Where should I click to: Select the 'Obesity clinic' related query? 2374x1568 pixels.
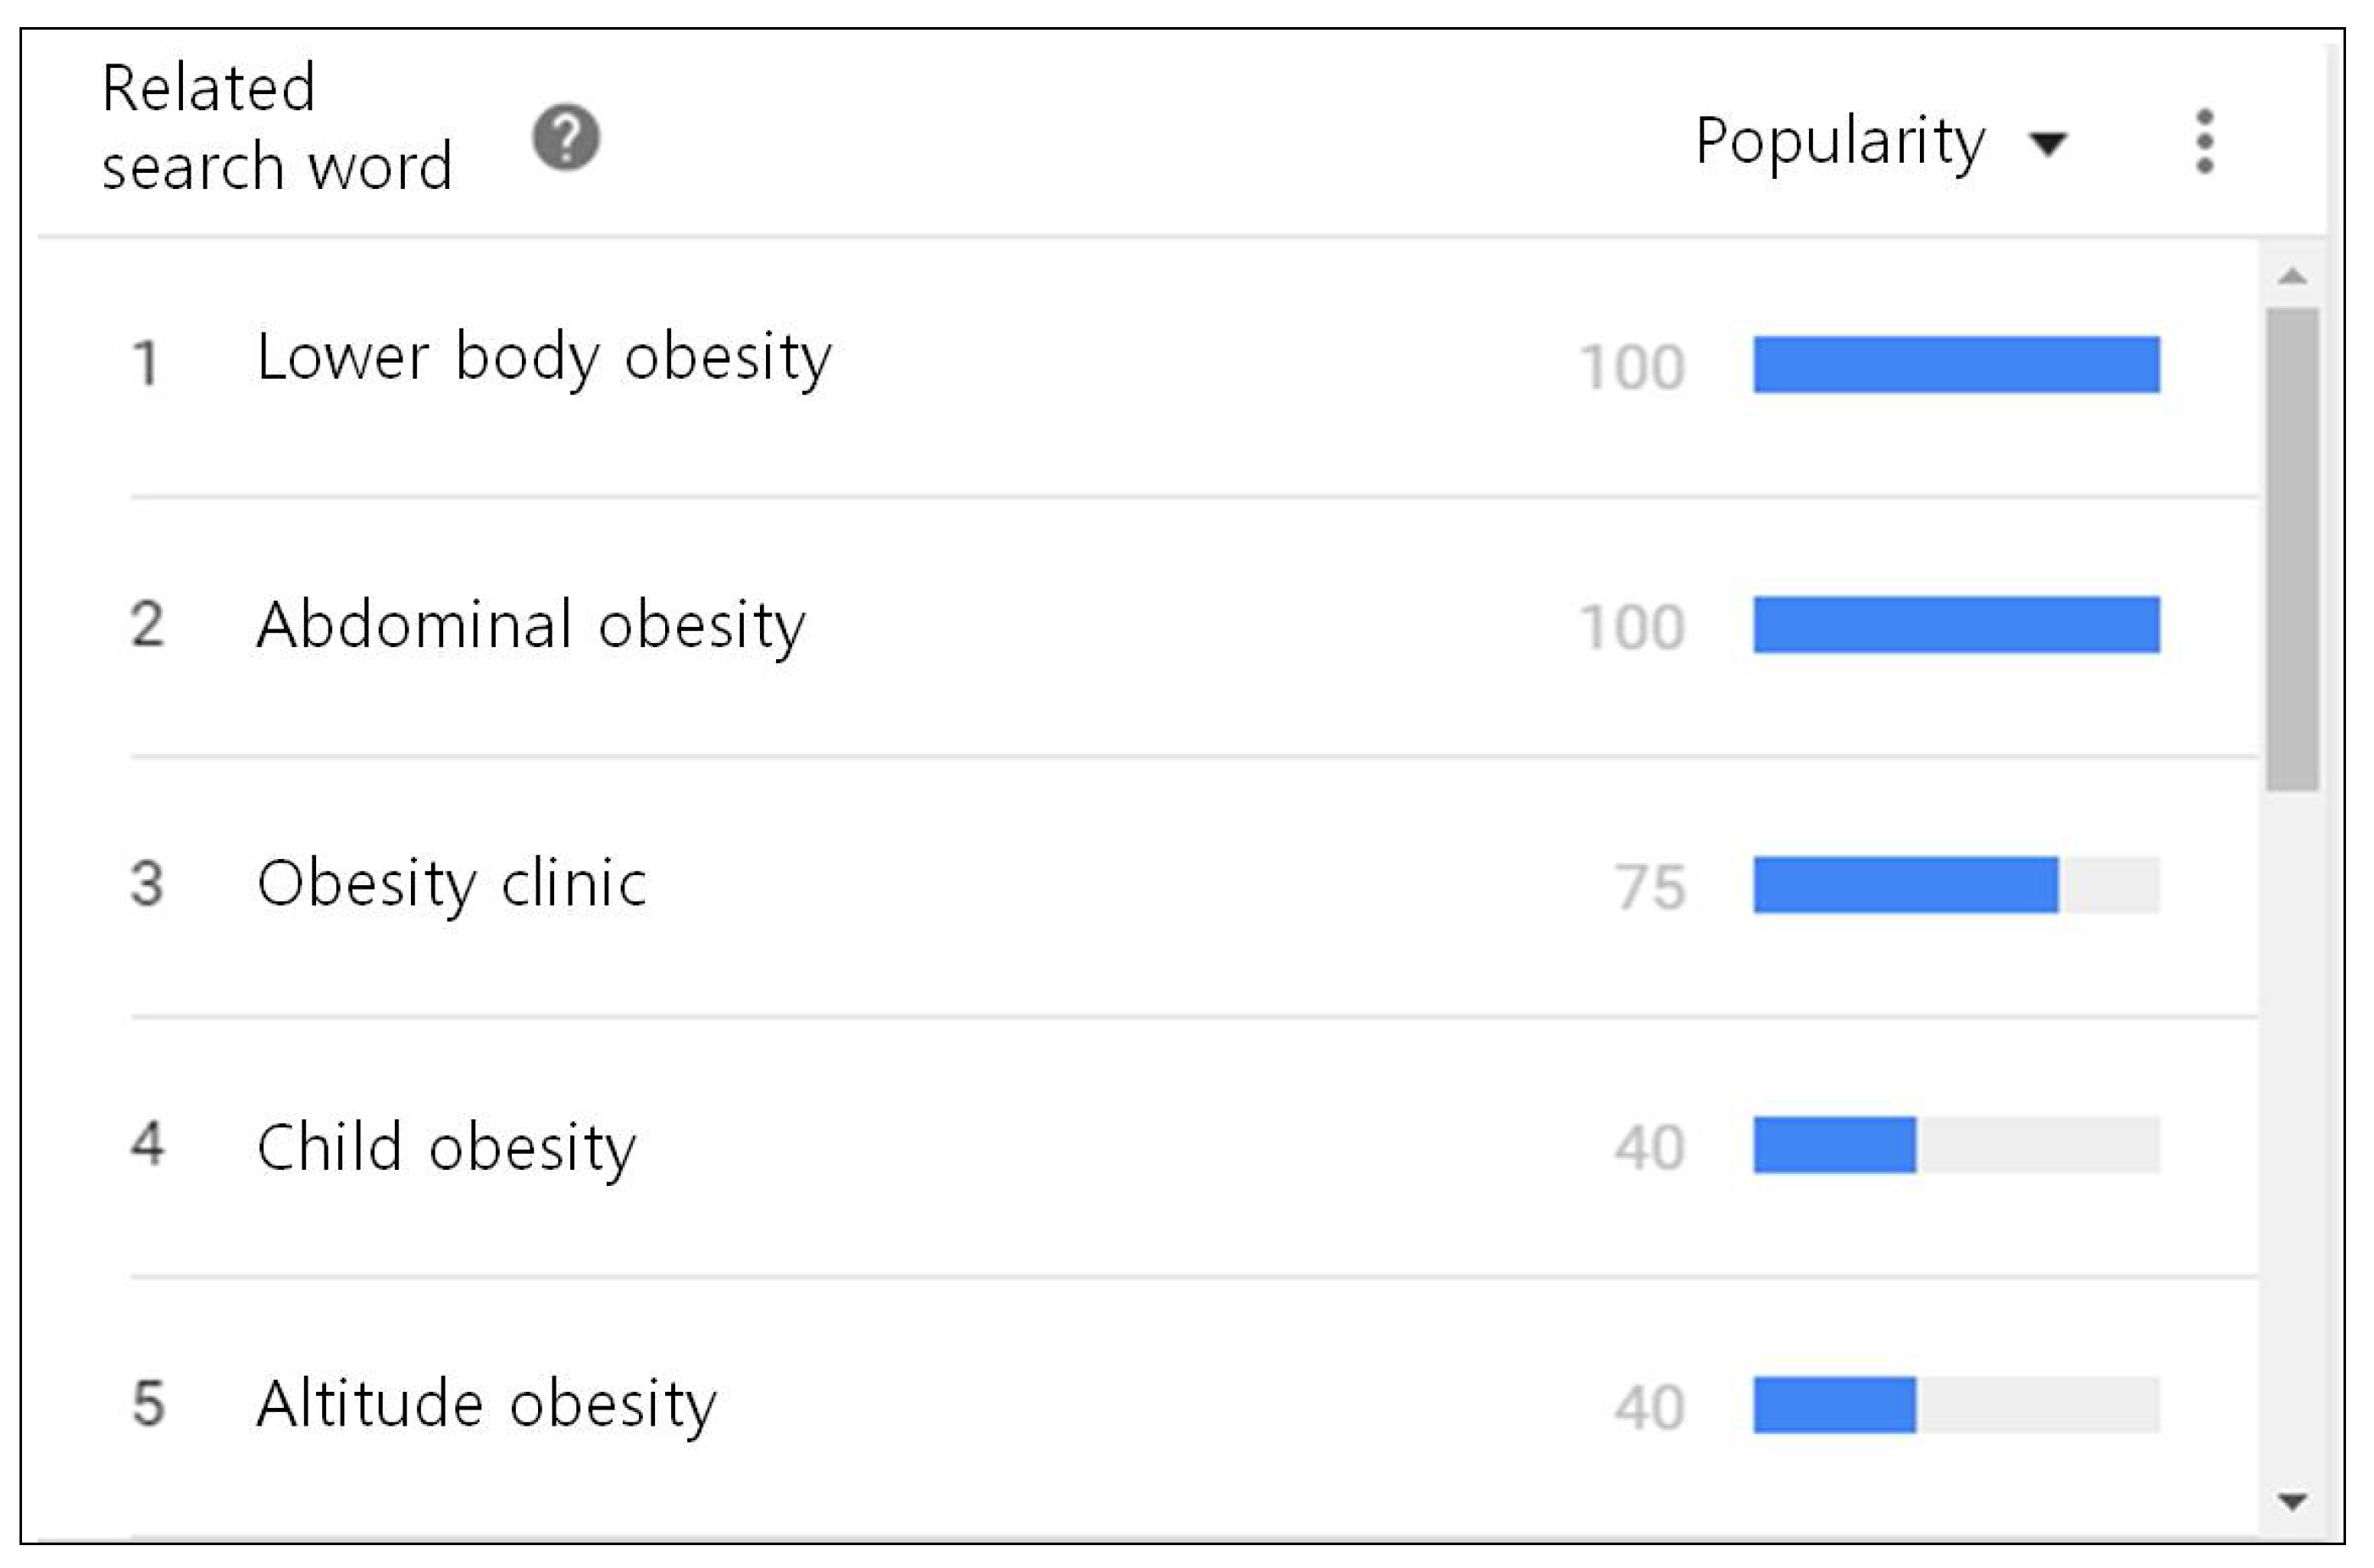point(452,884)
